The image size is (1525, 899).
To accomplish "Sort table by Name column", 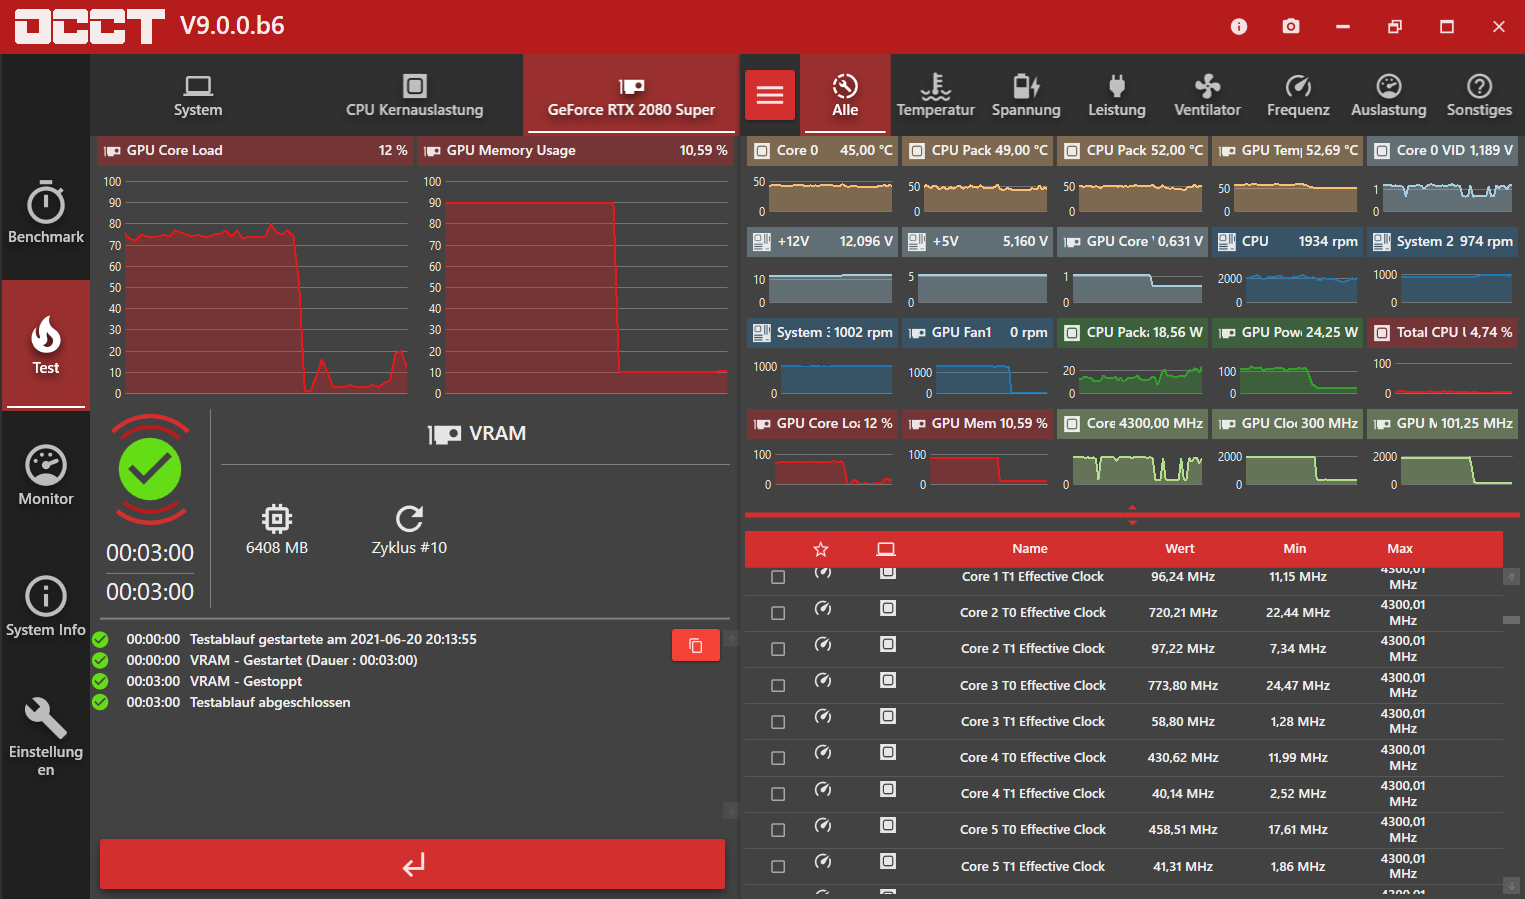I will point(1029,549).
